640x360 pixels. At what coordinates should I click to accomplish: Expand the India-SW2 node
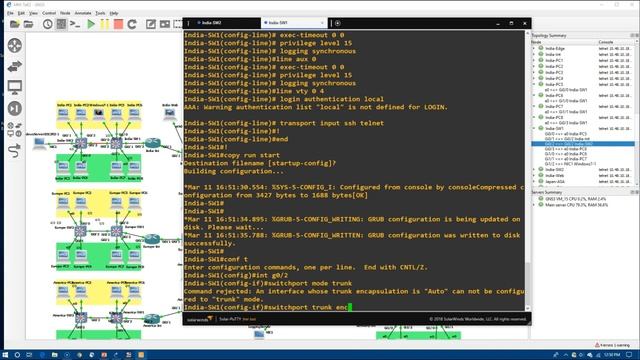point(533,169)
